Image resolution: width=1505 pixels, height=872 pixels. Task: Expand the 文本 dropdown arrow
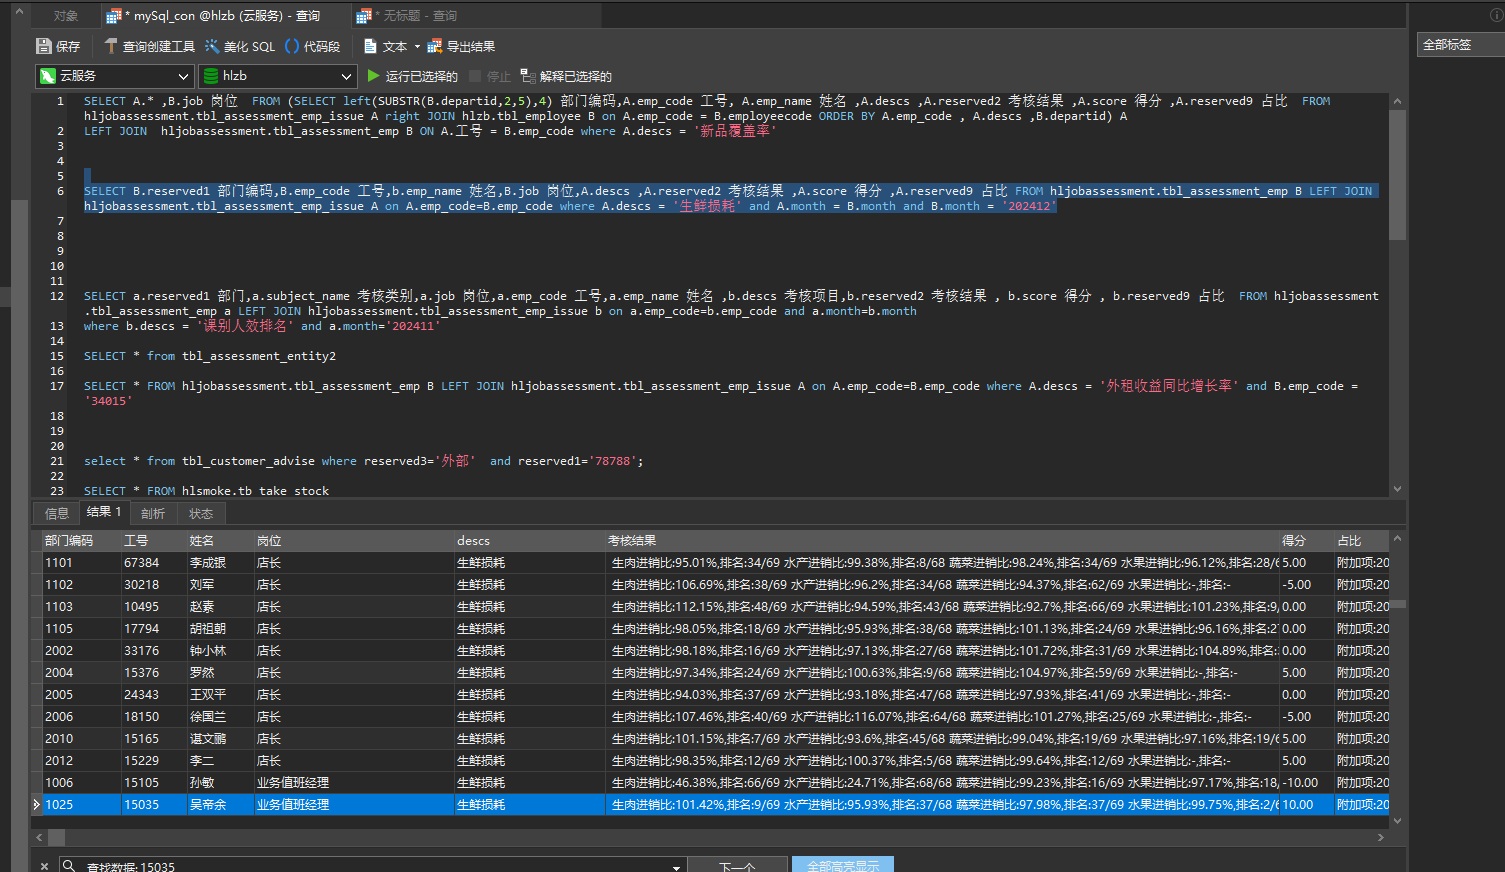click(x=417, y=46)
